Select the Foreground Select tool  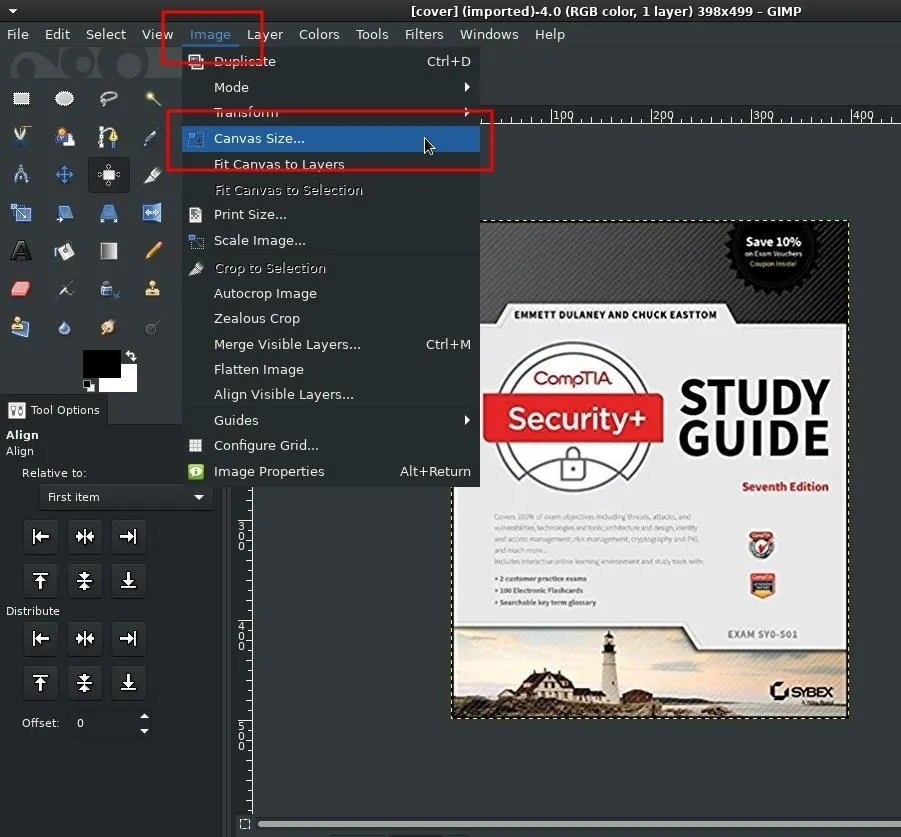coord(64,137)
